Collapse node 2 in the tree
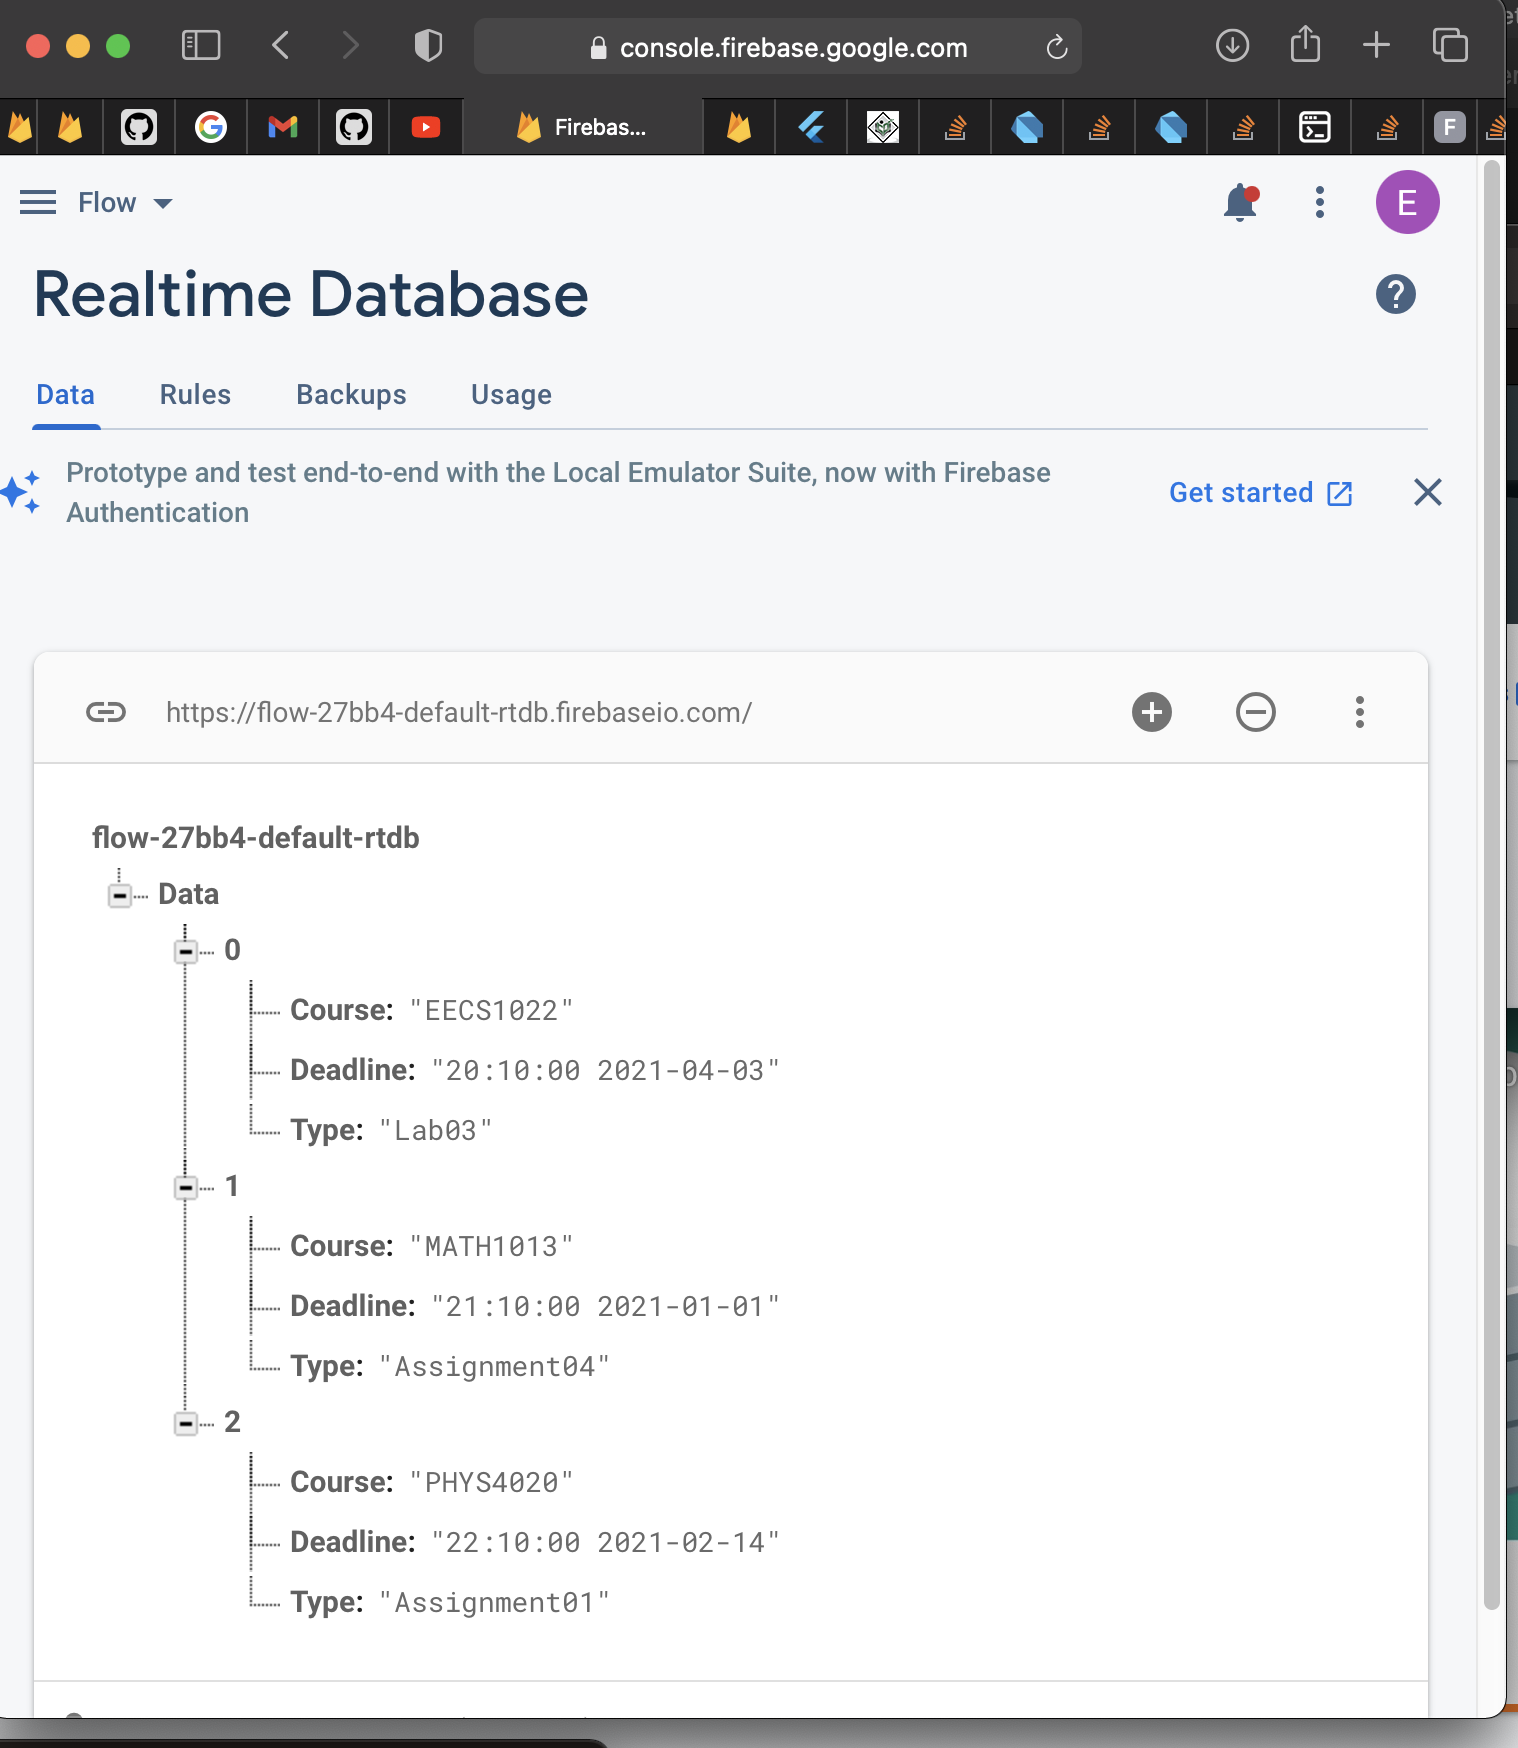1518x1748 pixels. [186, 1423]
